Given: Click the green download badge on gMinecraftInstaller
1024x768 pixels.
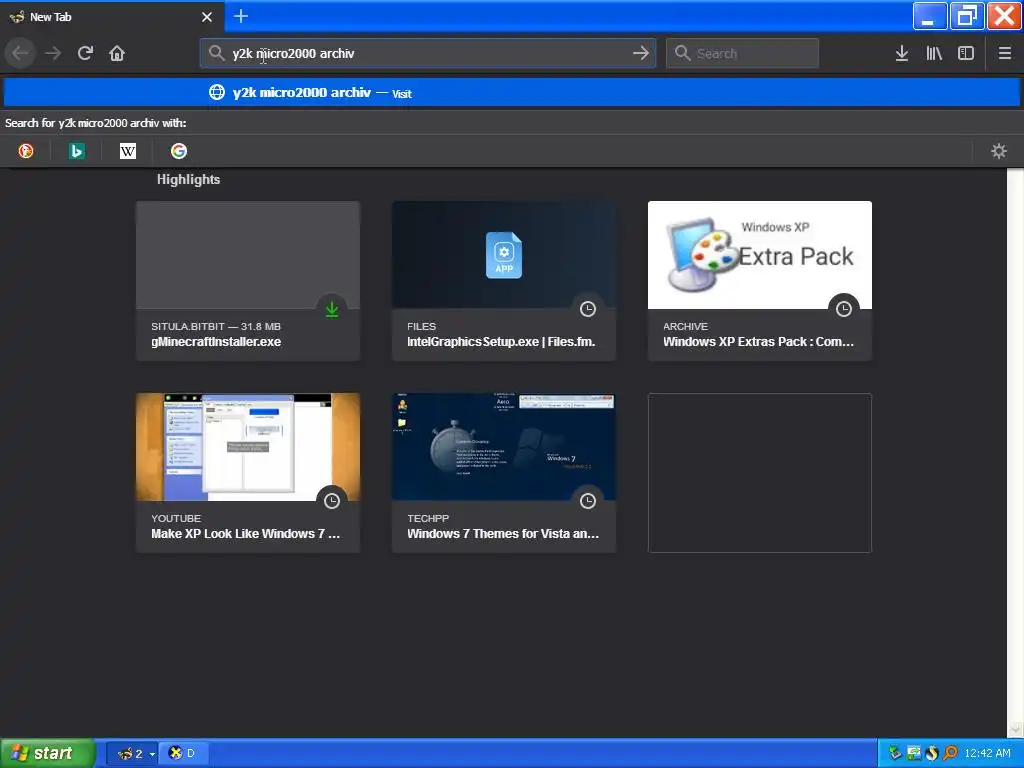Looking at the screenshot, I should coord(332,310).
